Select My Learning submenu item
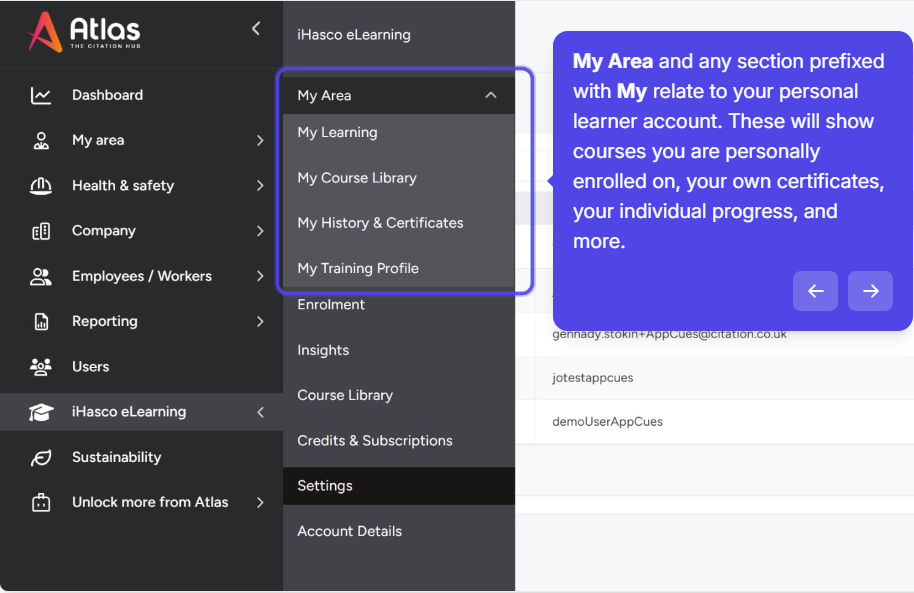Screen dimensions: 914x593 click(x=338, y=132)
